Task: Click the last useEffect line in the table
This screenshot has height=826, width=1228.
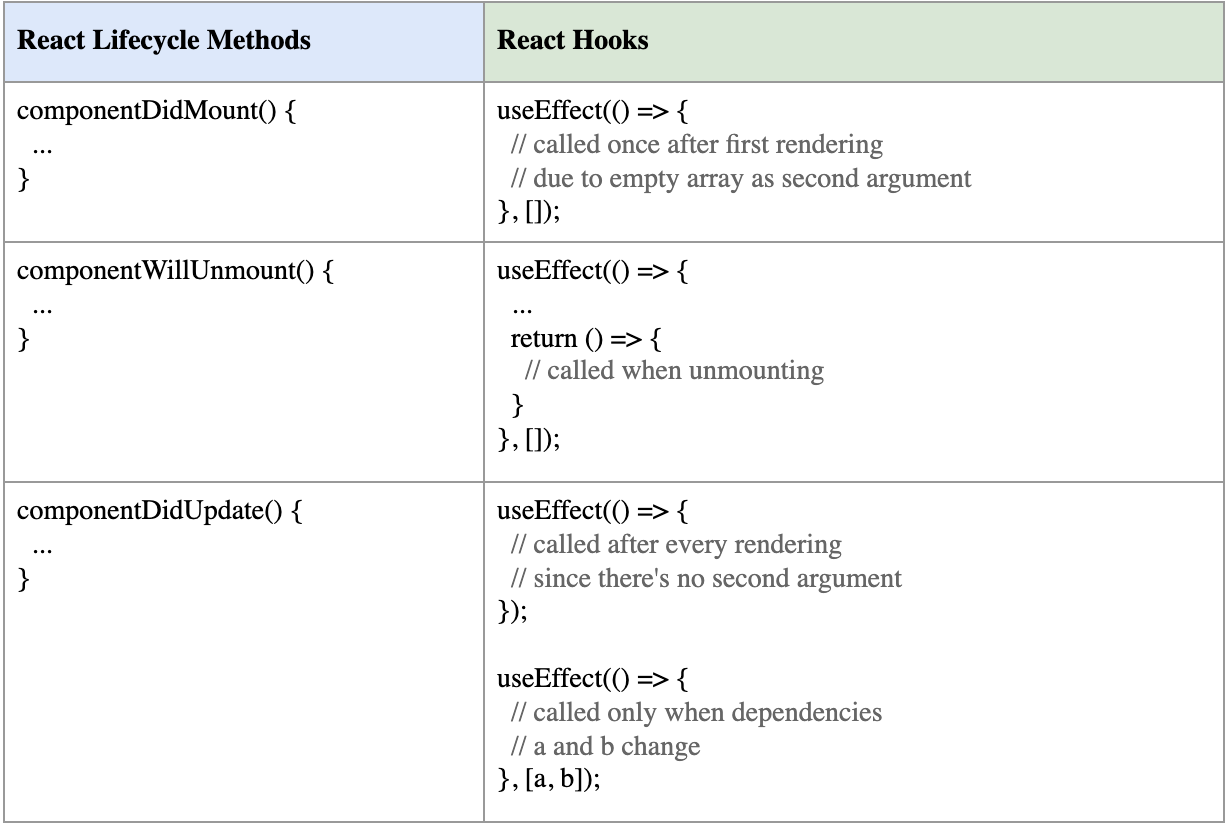Action: 592,680
